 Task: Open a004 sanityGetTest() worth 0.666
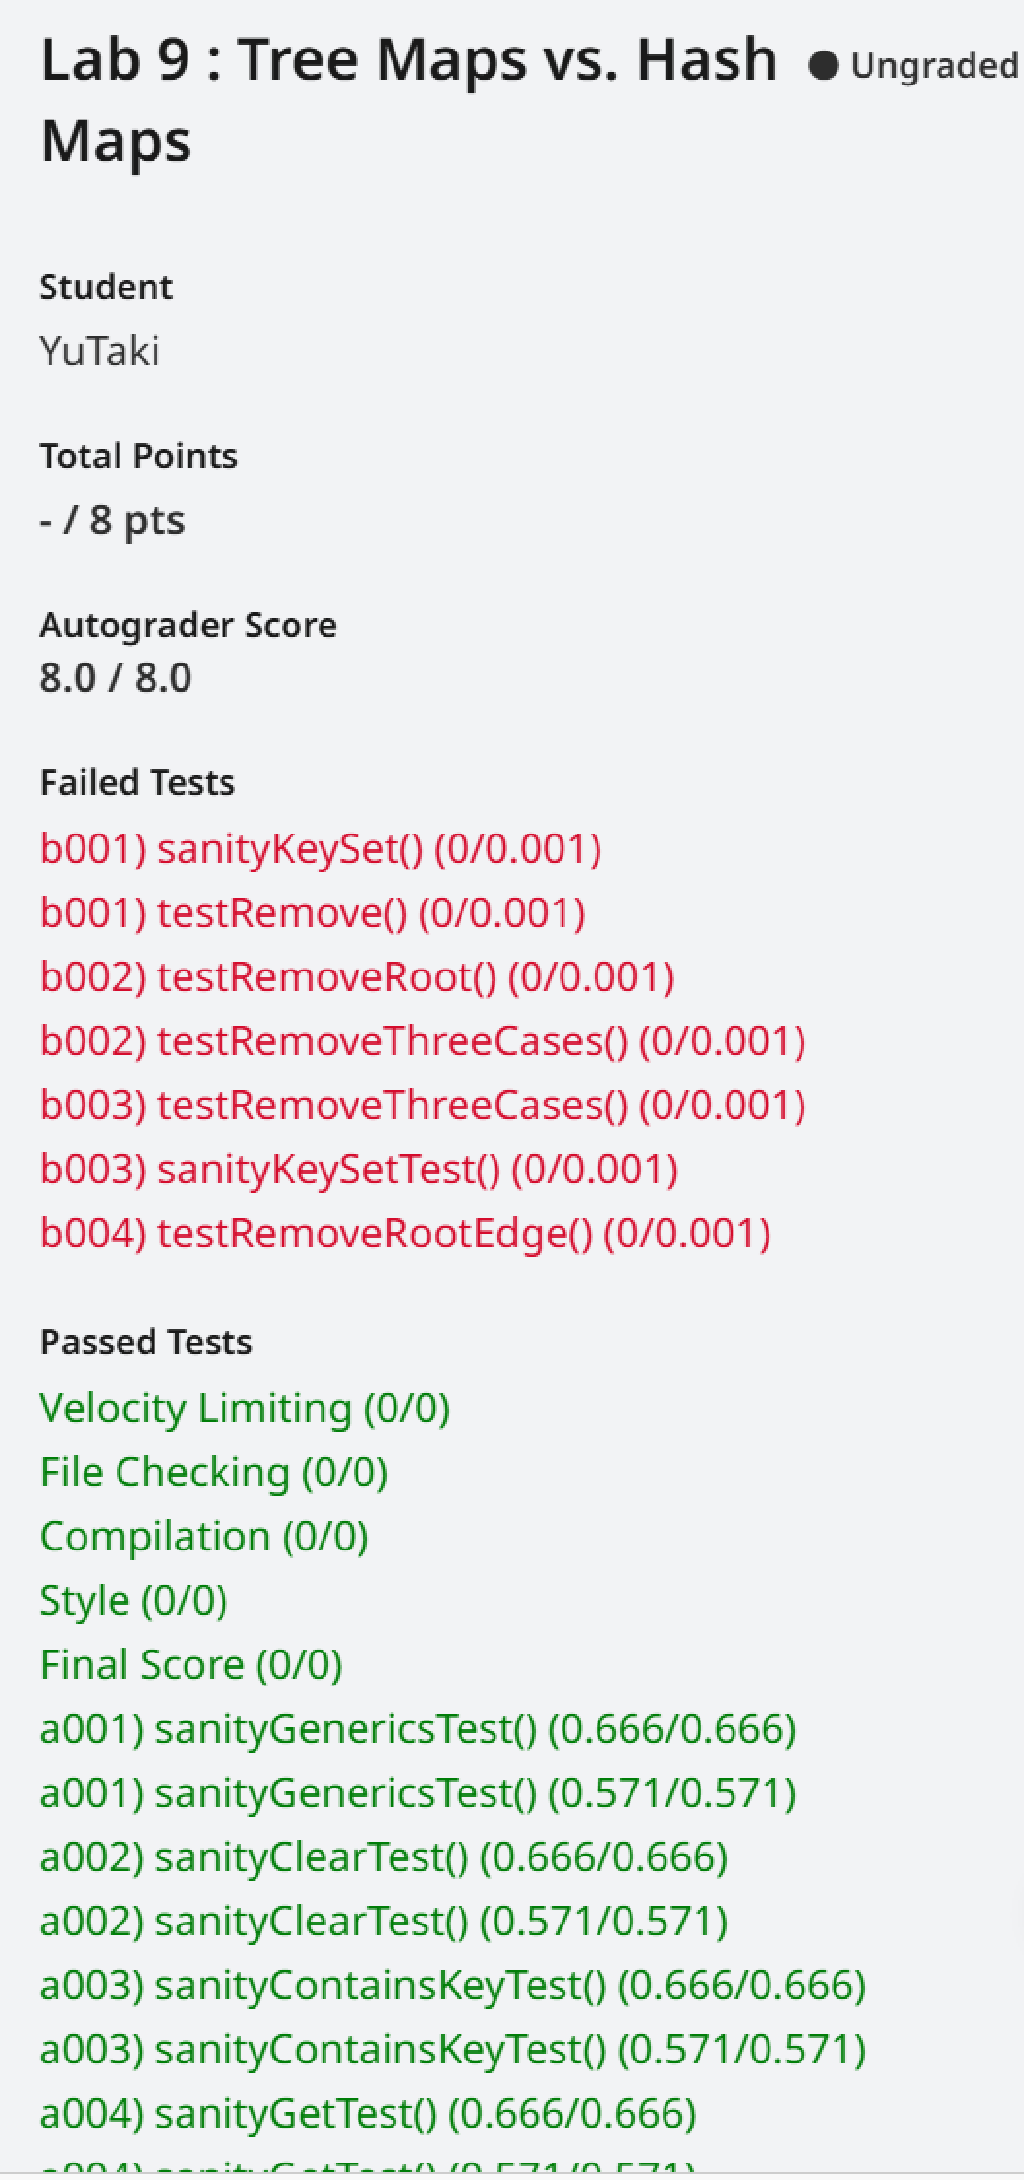(x=368, y=2113)
